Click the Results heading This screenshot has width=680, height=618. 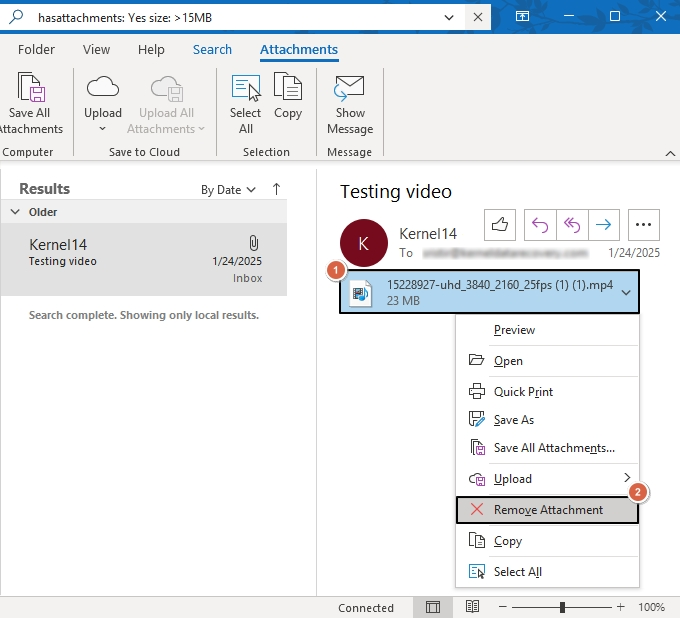pos(45,189)
